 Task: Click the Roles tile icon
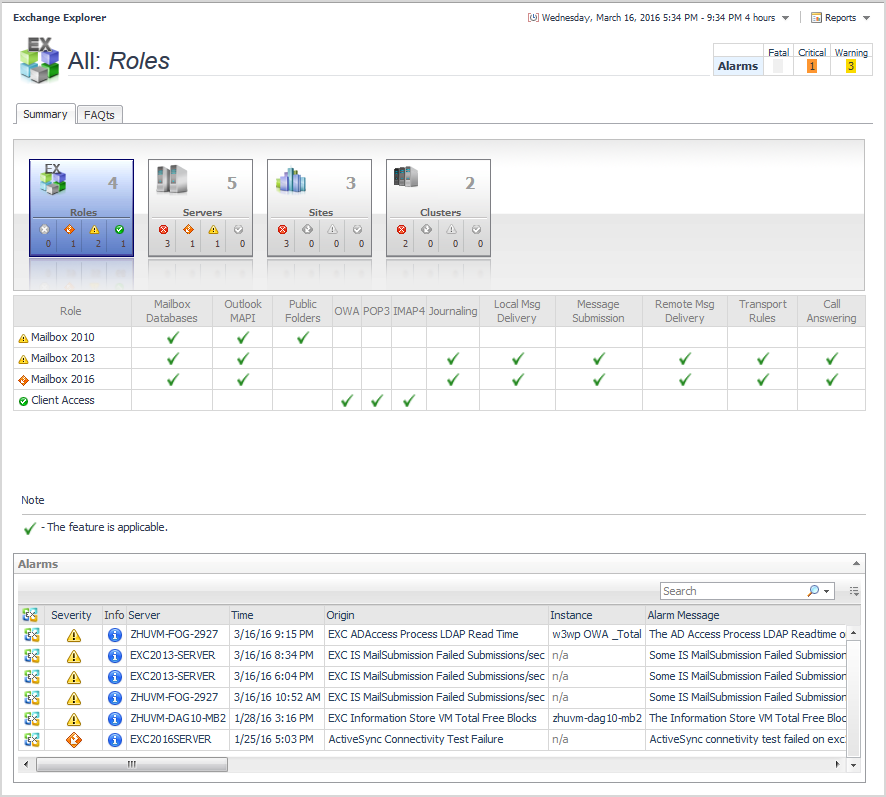point(53,180)
